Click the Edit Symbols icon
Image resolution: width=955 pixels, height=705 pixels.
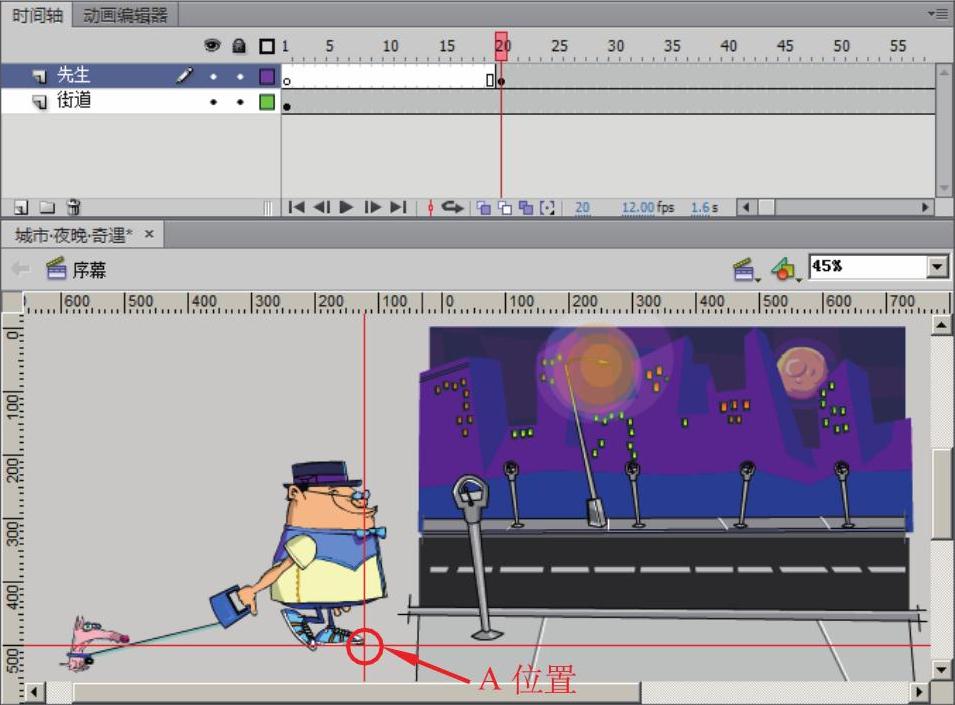click(x=784, y=268)
